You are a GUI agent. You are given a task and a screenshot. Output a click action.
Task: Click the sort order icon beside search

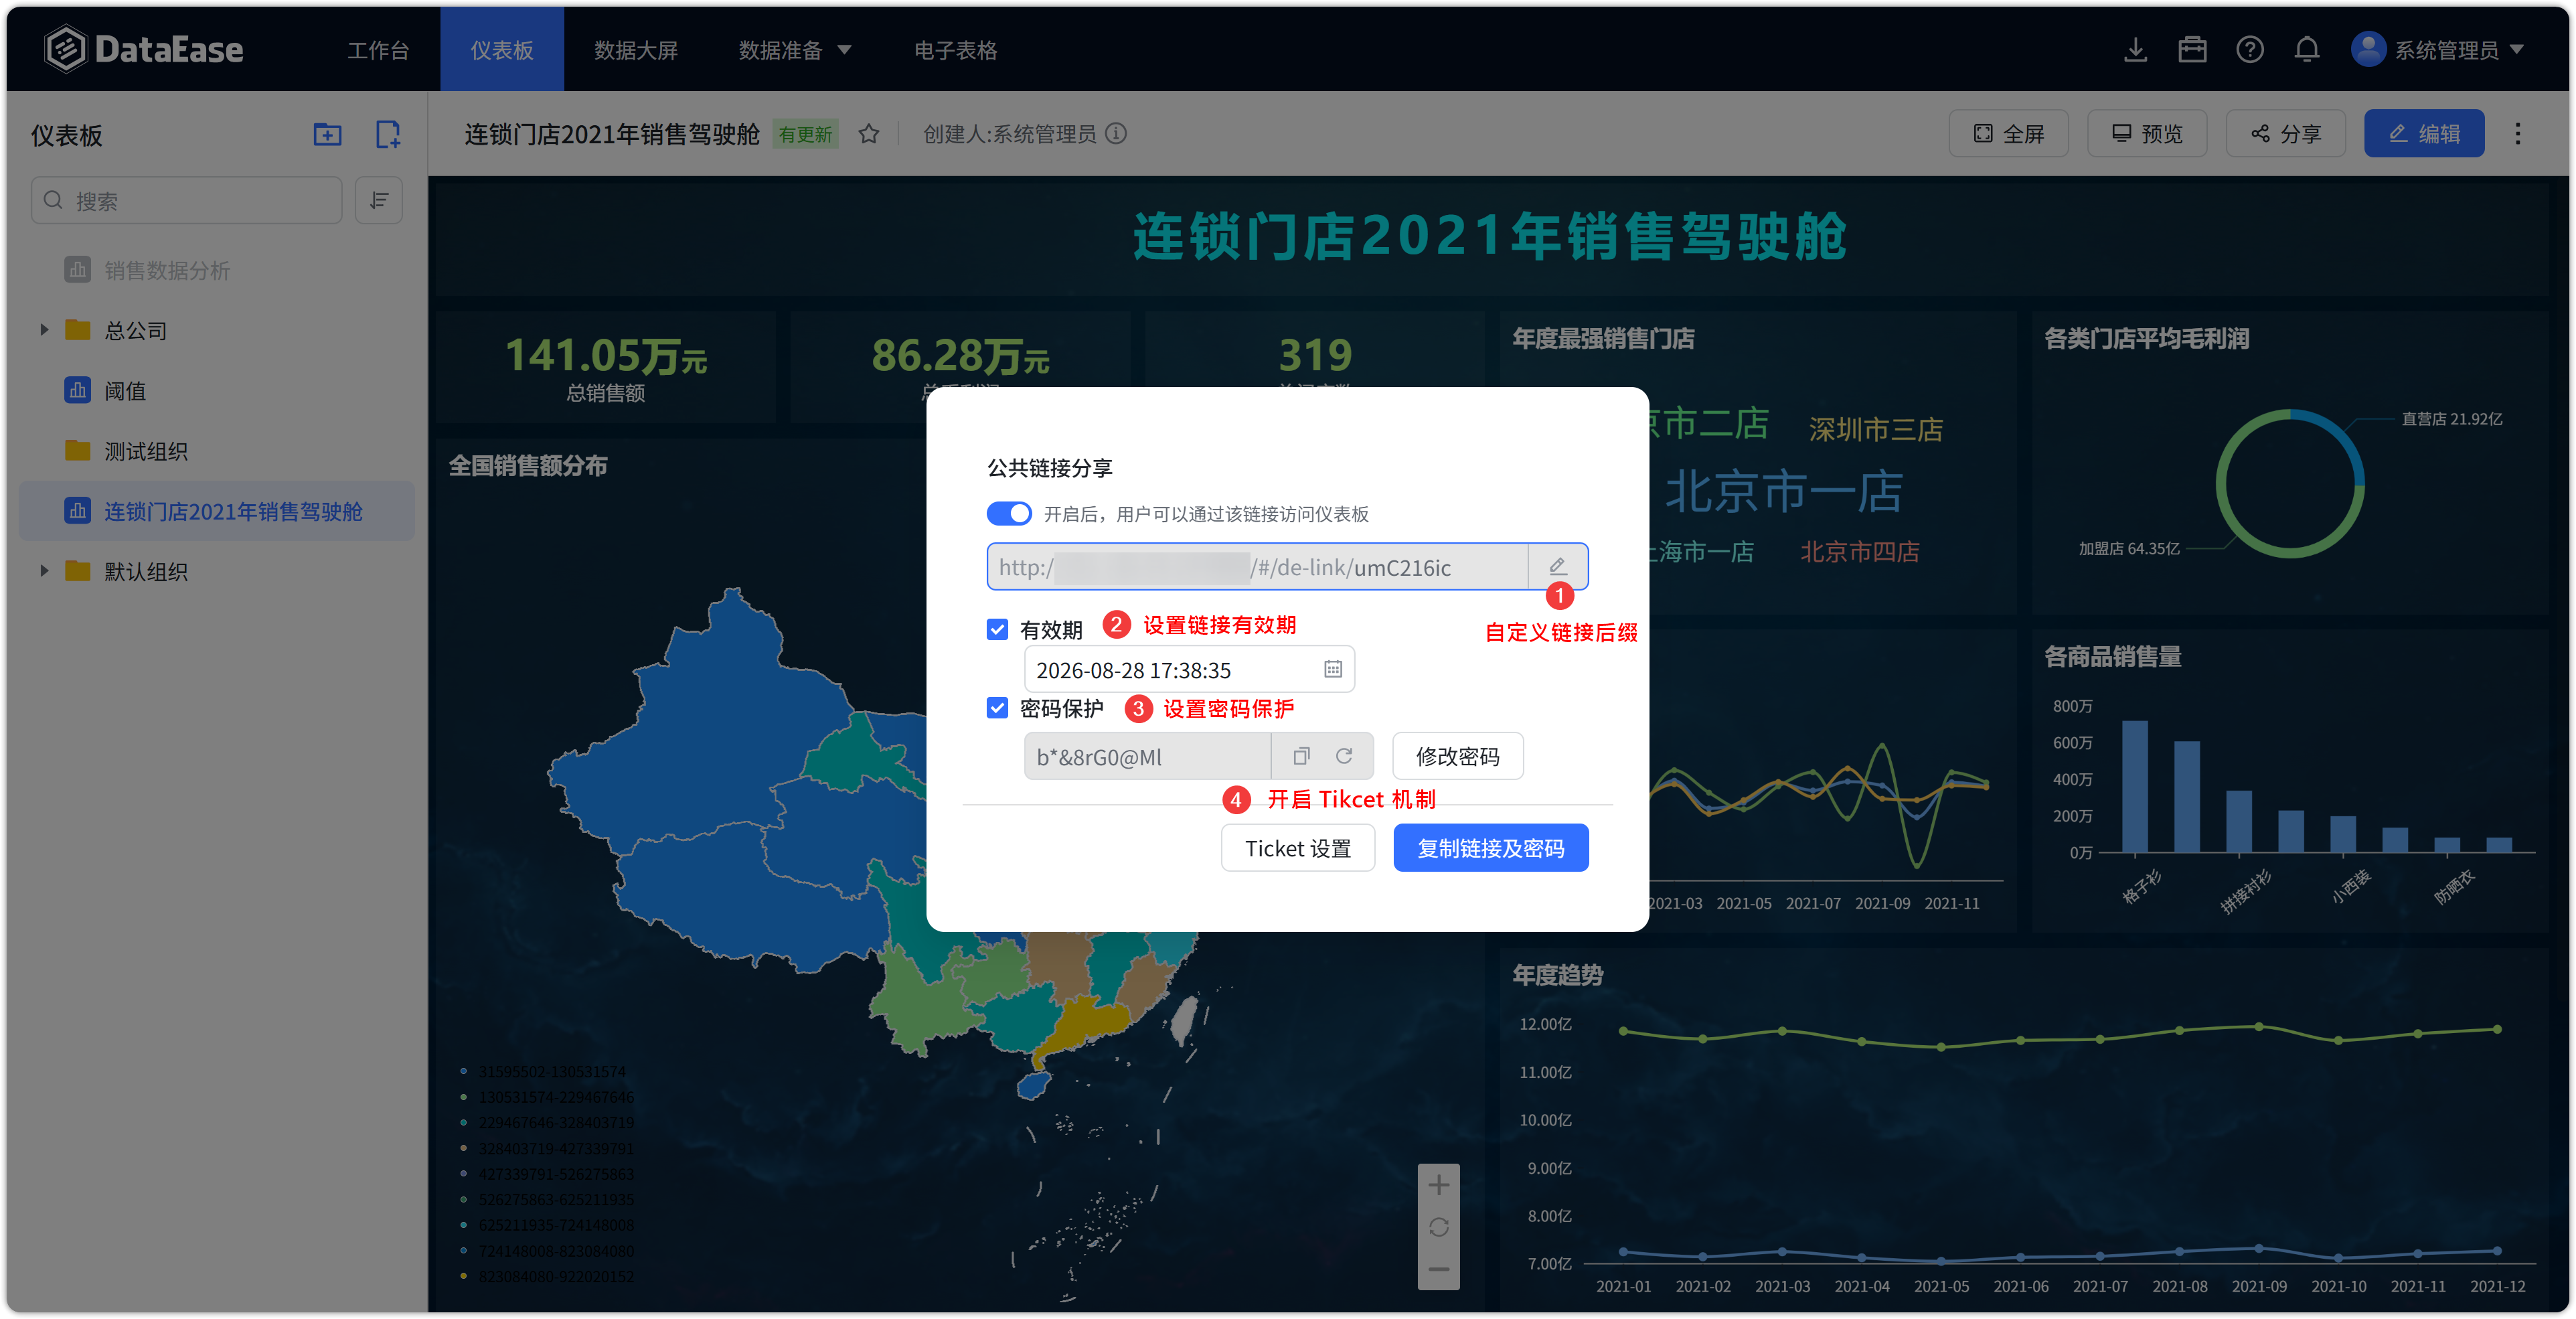point(379,201)
